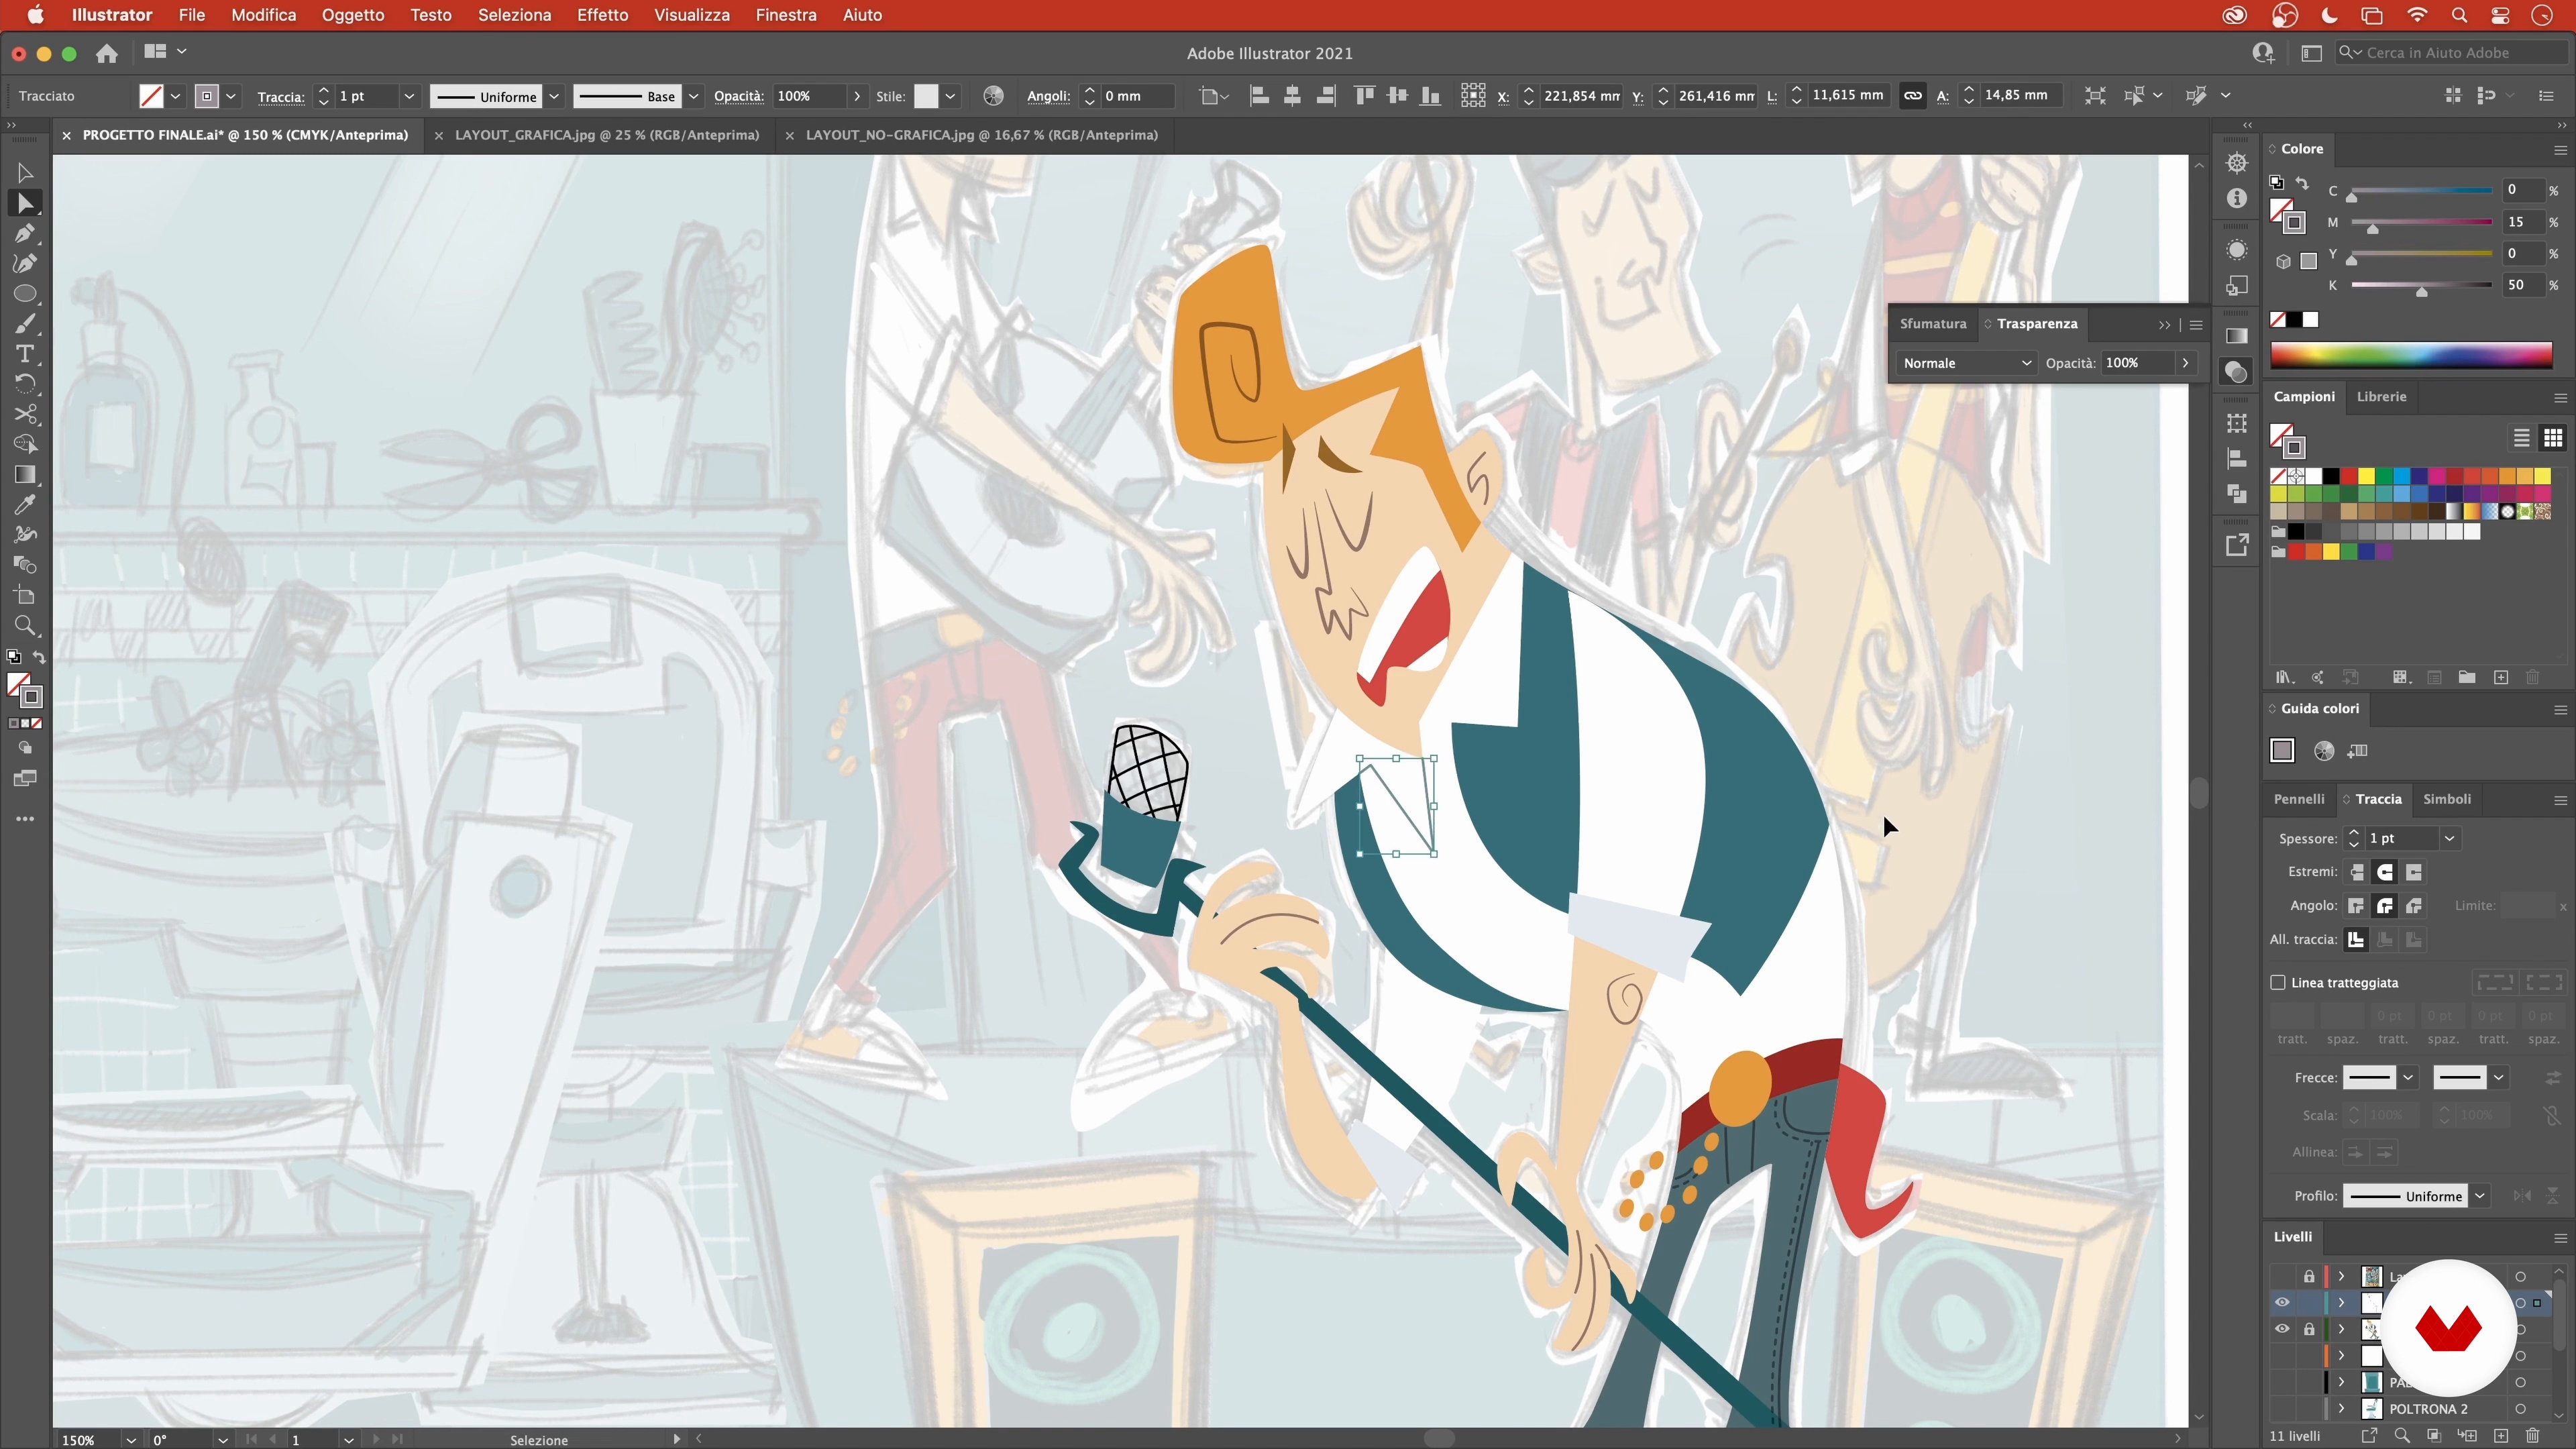This screenshot has width=2576, height=1449.
Task: Swap fill and stroke colors
Action: (39, 657)
